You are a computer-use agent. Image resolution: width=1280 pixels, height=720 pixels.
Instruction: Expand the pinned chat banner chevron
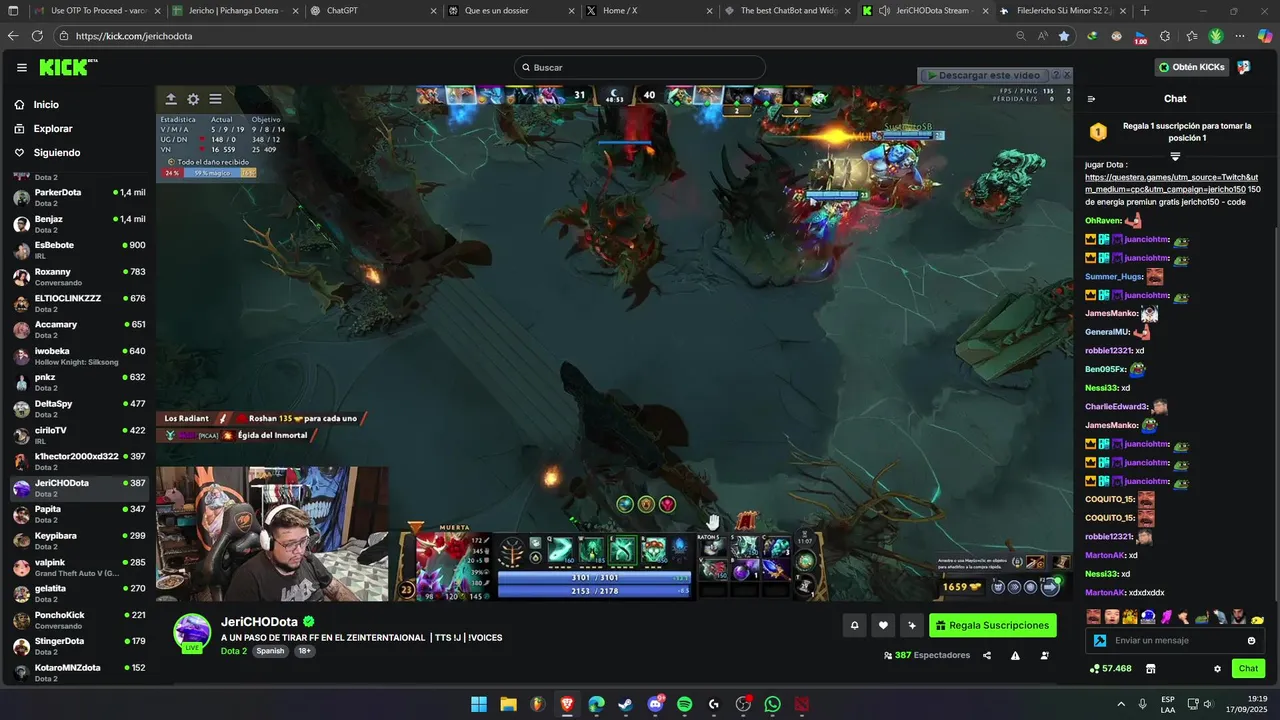click(x=1175, y=156)
